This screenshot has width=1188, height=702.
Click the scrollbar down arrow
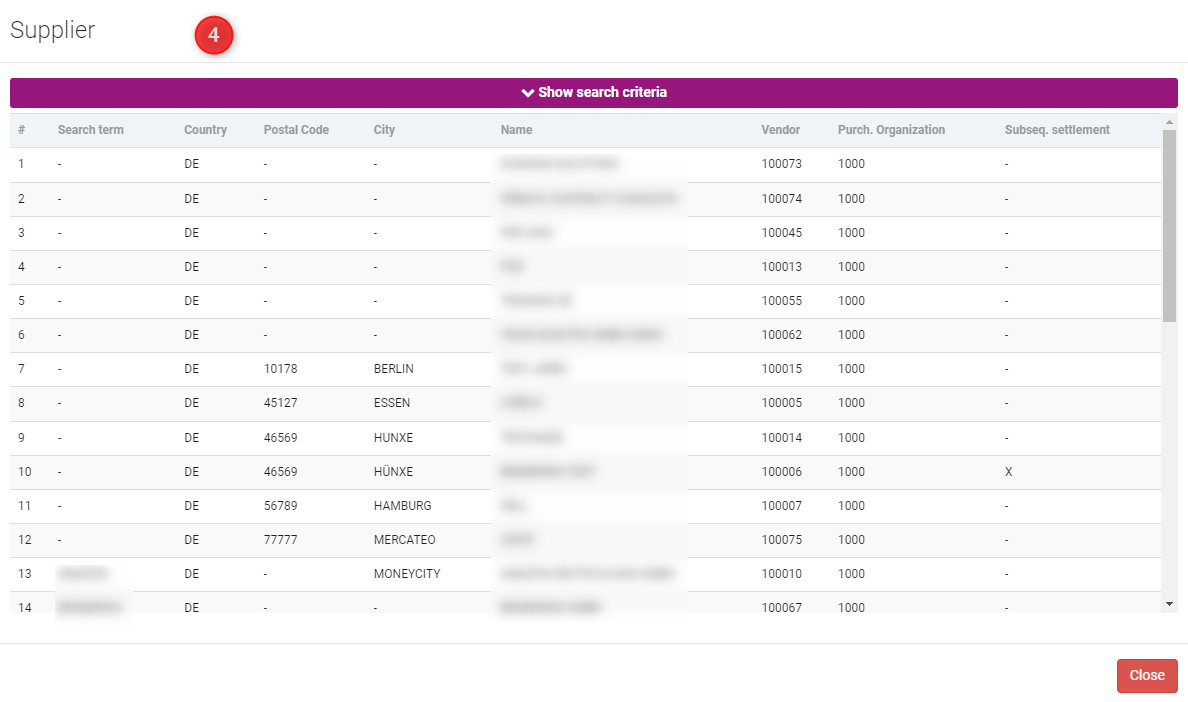pos(1169,604)
